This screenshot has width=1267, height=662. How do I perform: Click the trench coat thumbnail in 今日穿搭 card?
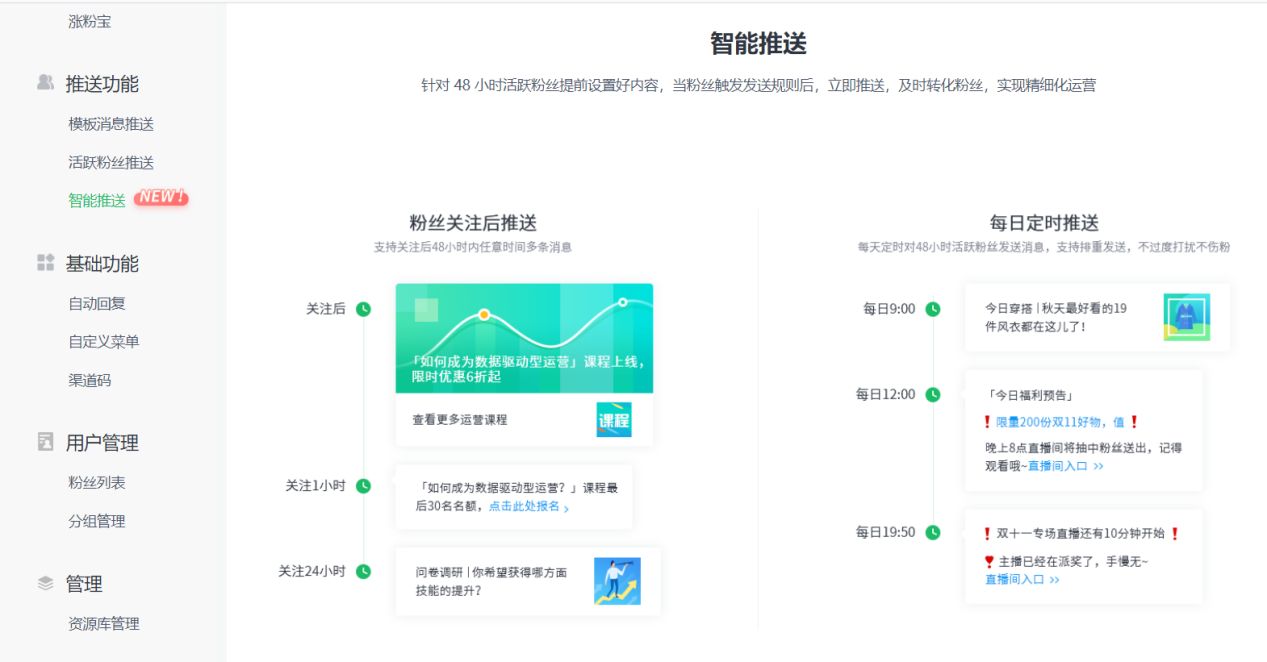[x=1187, y=317]
